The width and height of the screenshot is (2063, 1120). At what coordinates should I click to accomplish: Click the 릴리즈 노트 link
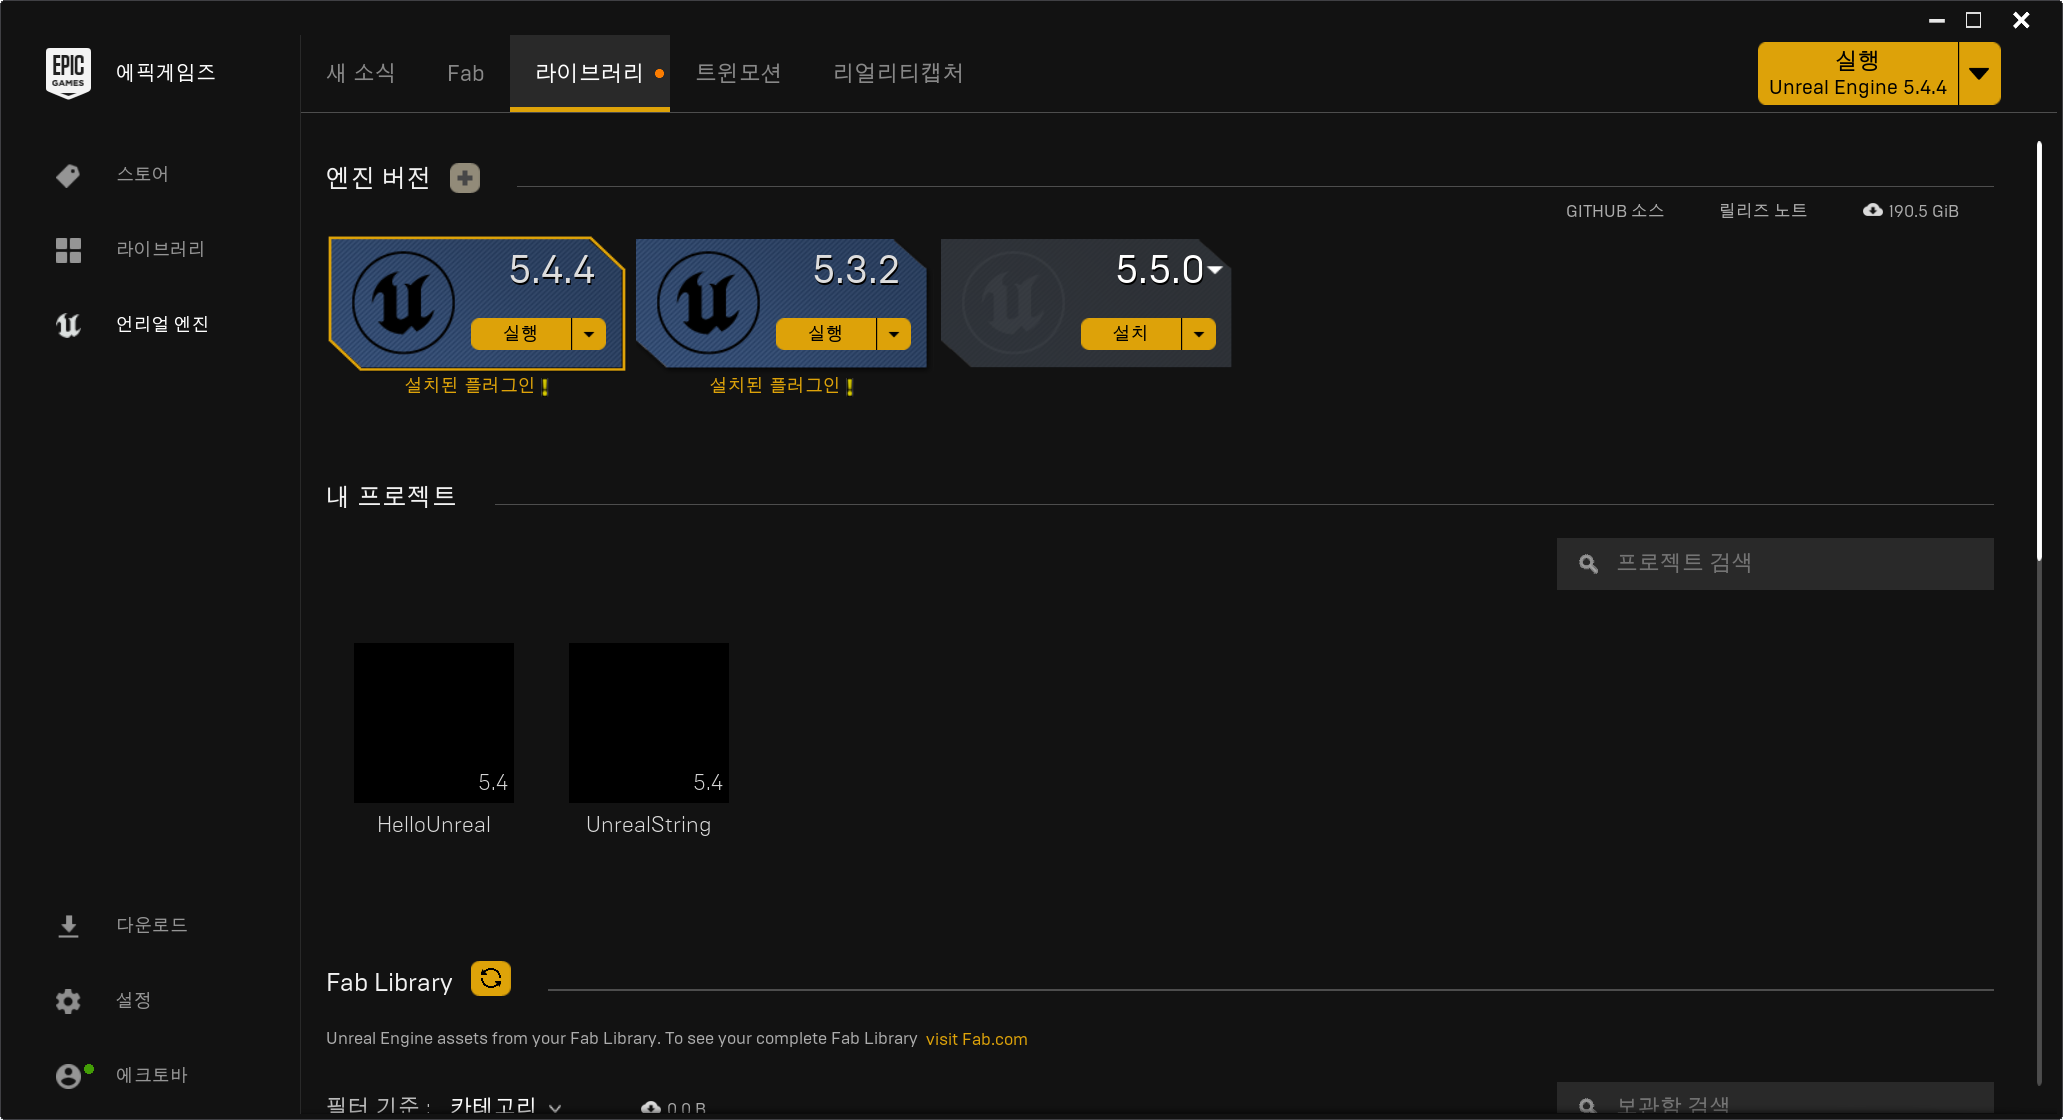pos(1762,211)
